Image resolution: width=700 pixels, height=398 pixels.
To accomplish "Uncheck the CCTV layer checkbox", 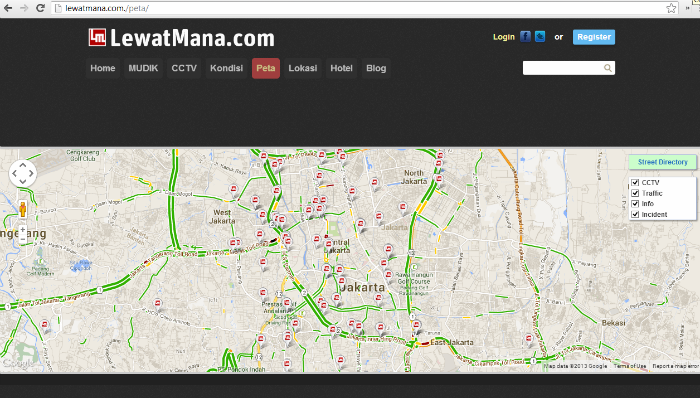I will [x=635, y=182].
